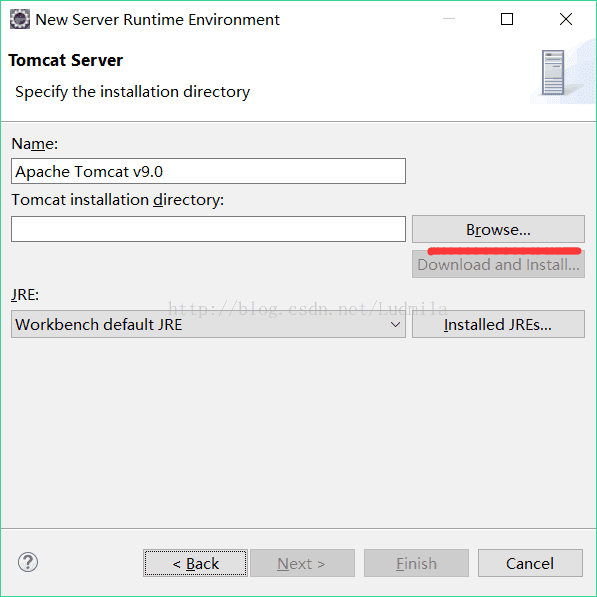Click the 'Tomcat installation directory:' label
Image resolution: width=597 pixels, height=597 pixels.
(x=118, y=200)
